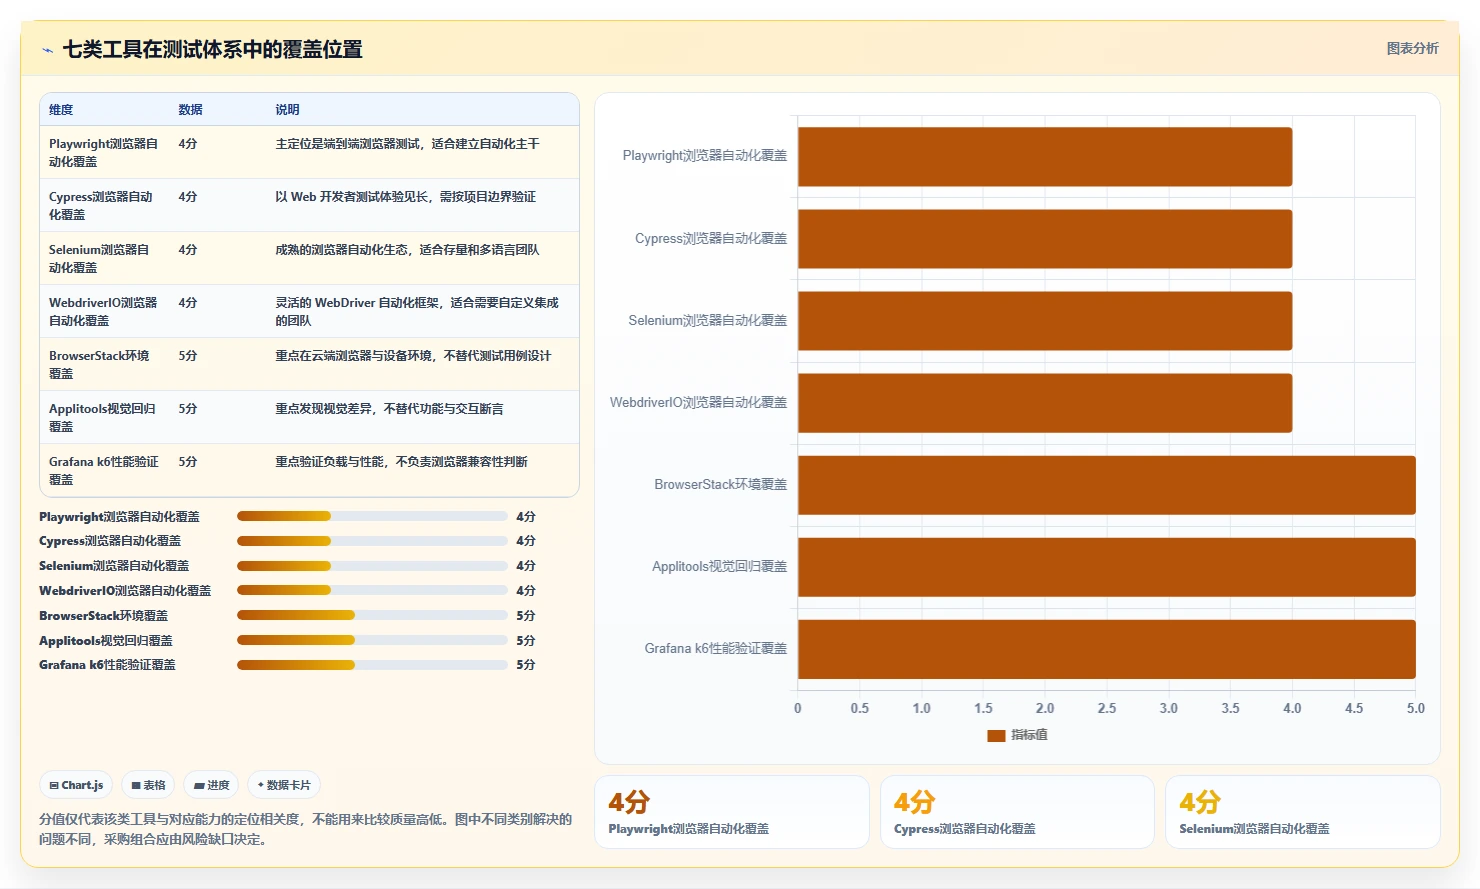Click the description 主定位是端到端浏览器测试
The image size is (1480, 889).
407,144
